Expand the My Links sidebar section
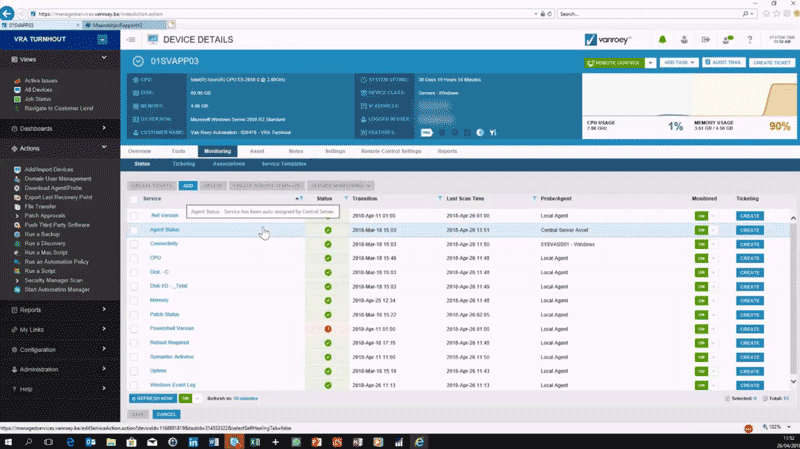Viewport: 800px width, 449px height. pos(104,329)
